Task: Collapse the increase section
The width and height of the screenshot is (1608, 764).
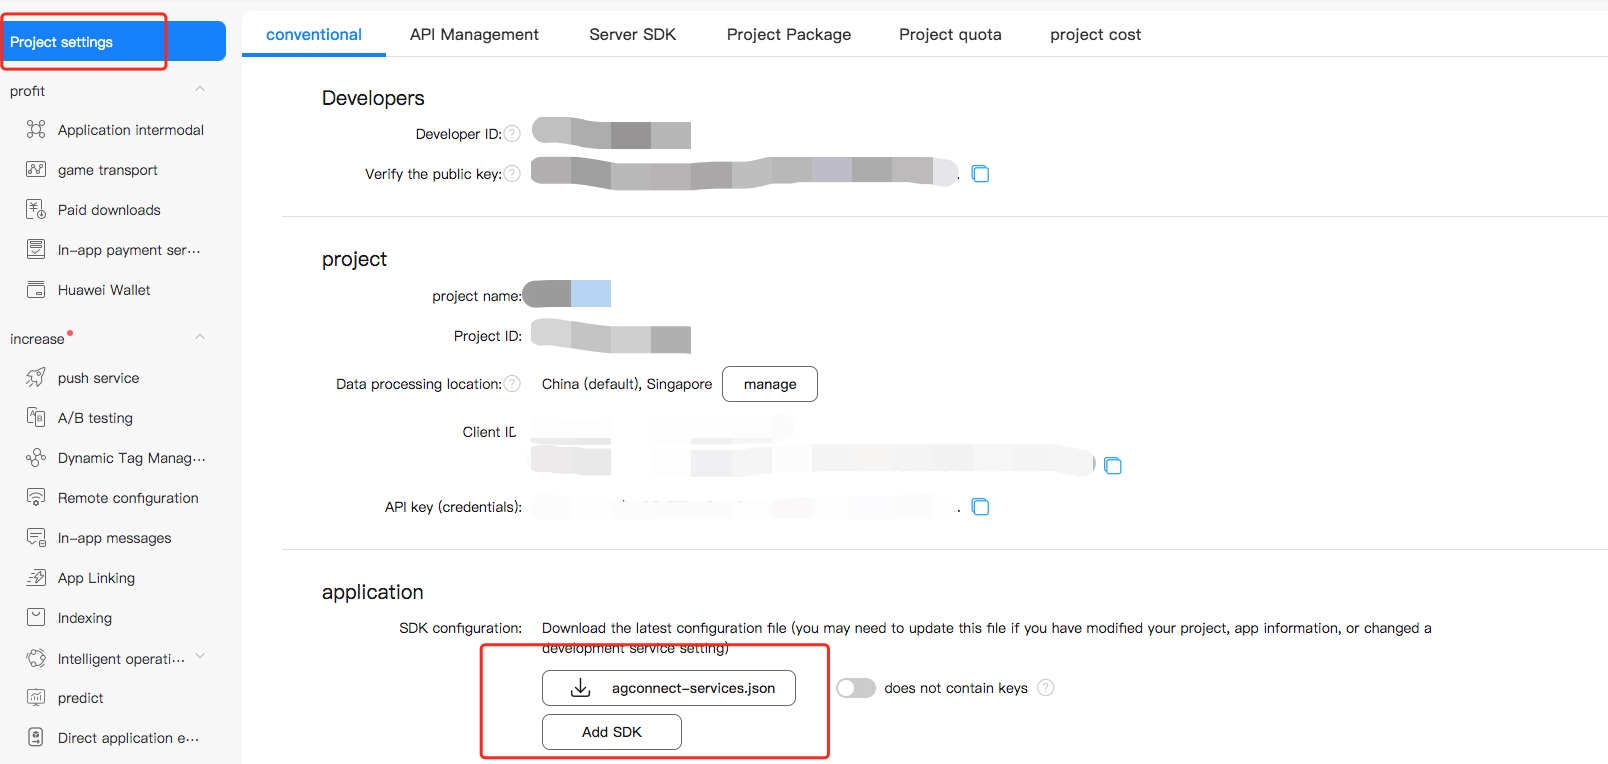Action: pos(200,337)
